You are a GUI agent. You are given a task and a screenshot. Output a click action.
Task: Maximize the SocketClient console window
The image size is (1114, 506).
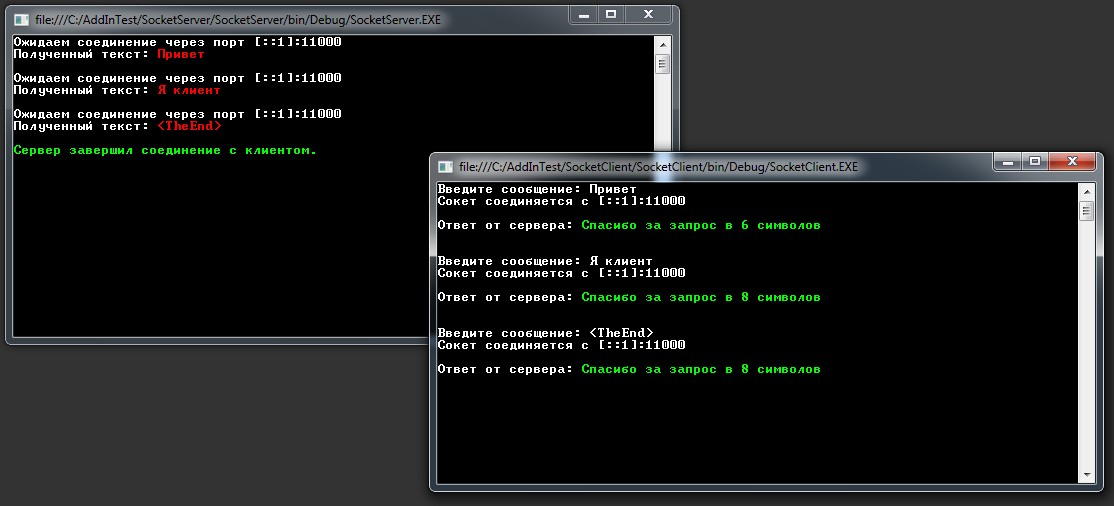tap(1034, 161)
